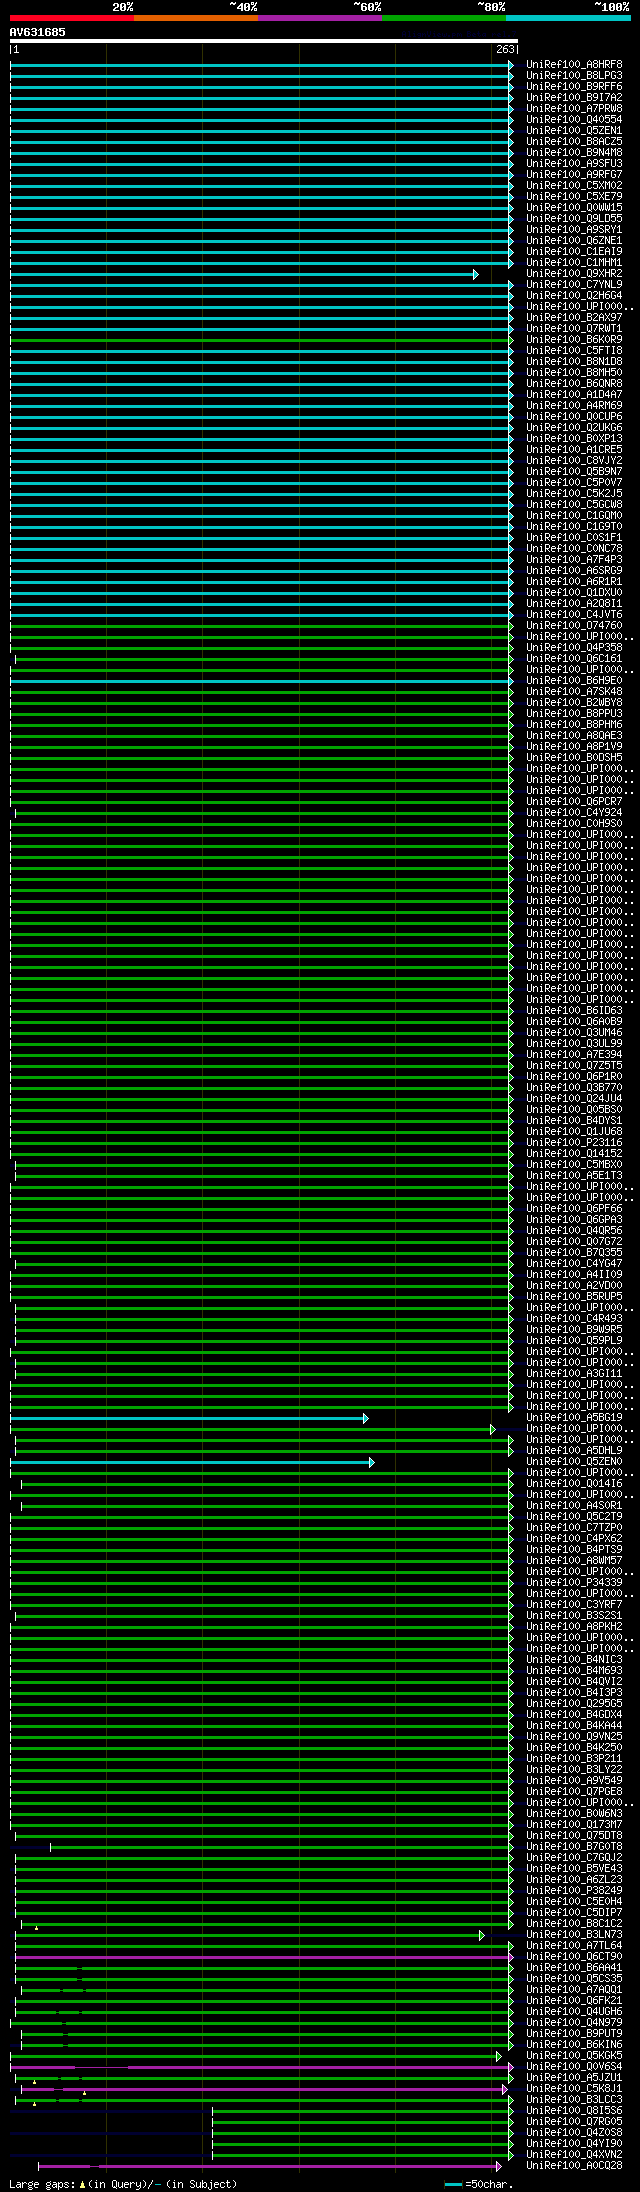
Task: Click the purple ~60% identity legend segment
Action: pos(320,18)
